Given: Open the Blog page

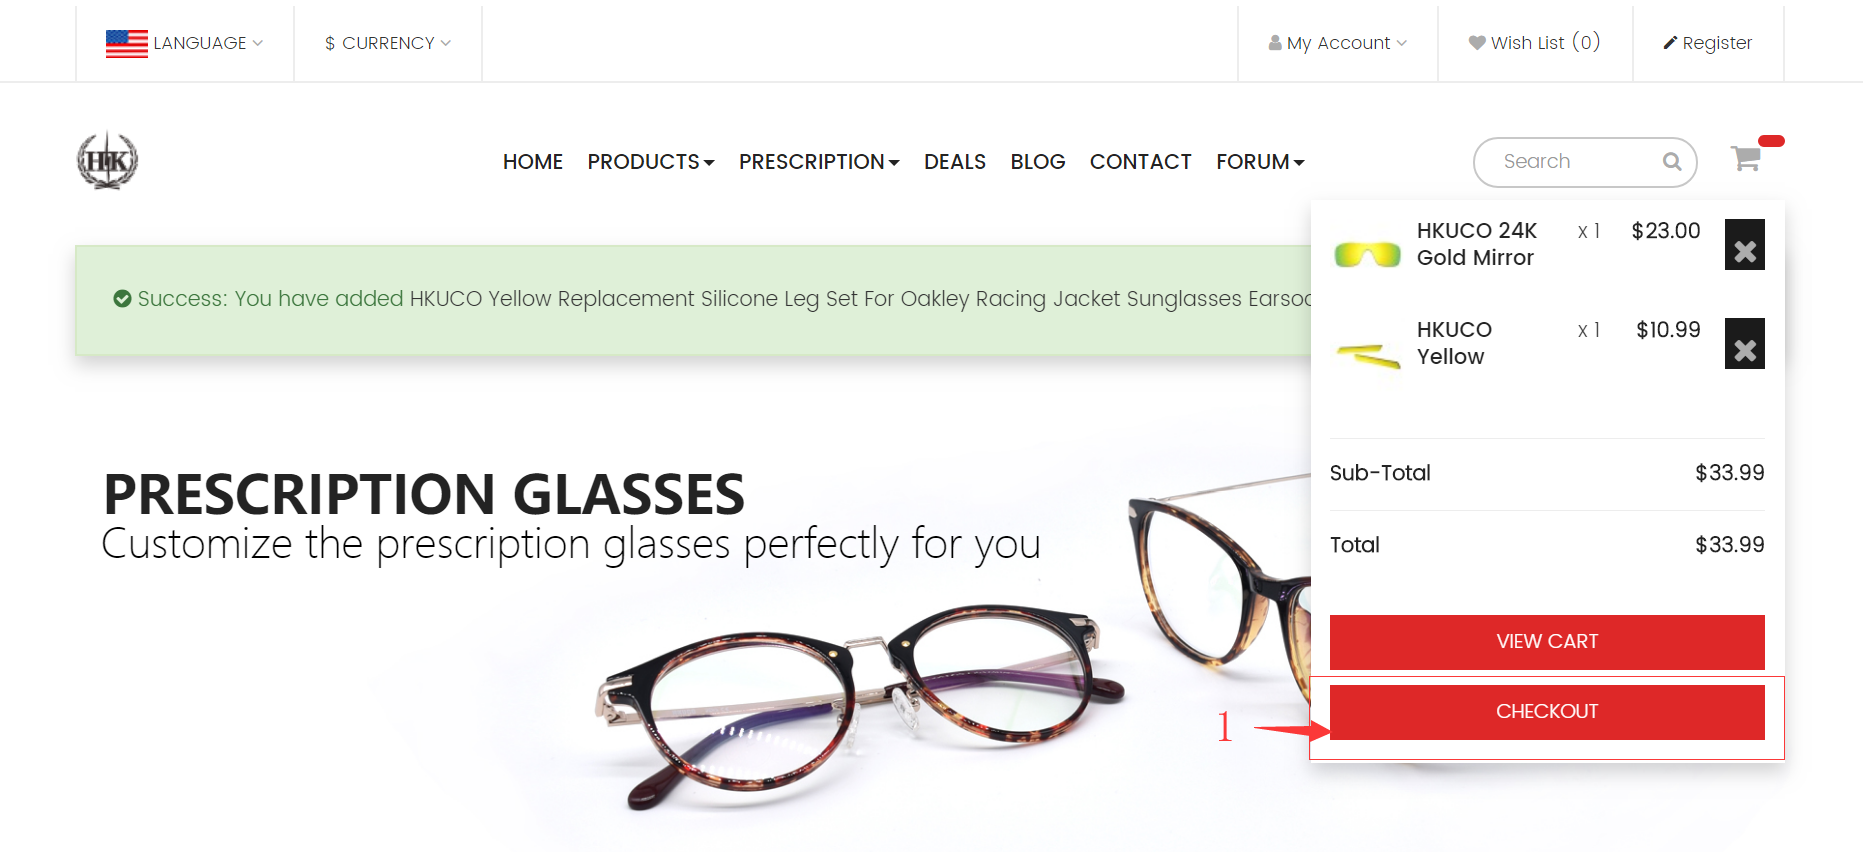Looking at the screenshot, I should [x=1038, y=162].
